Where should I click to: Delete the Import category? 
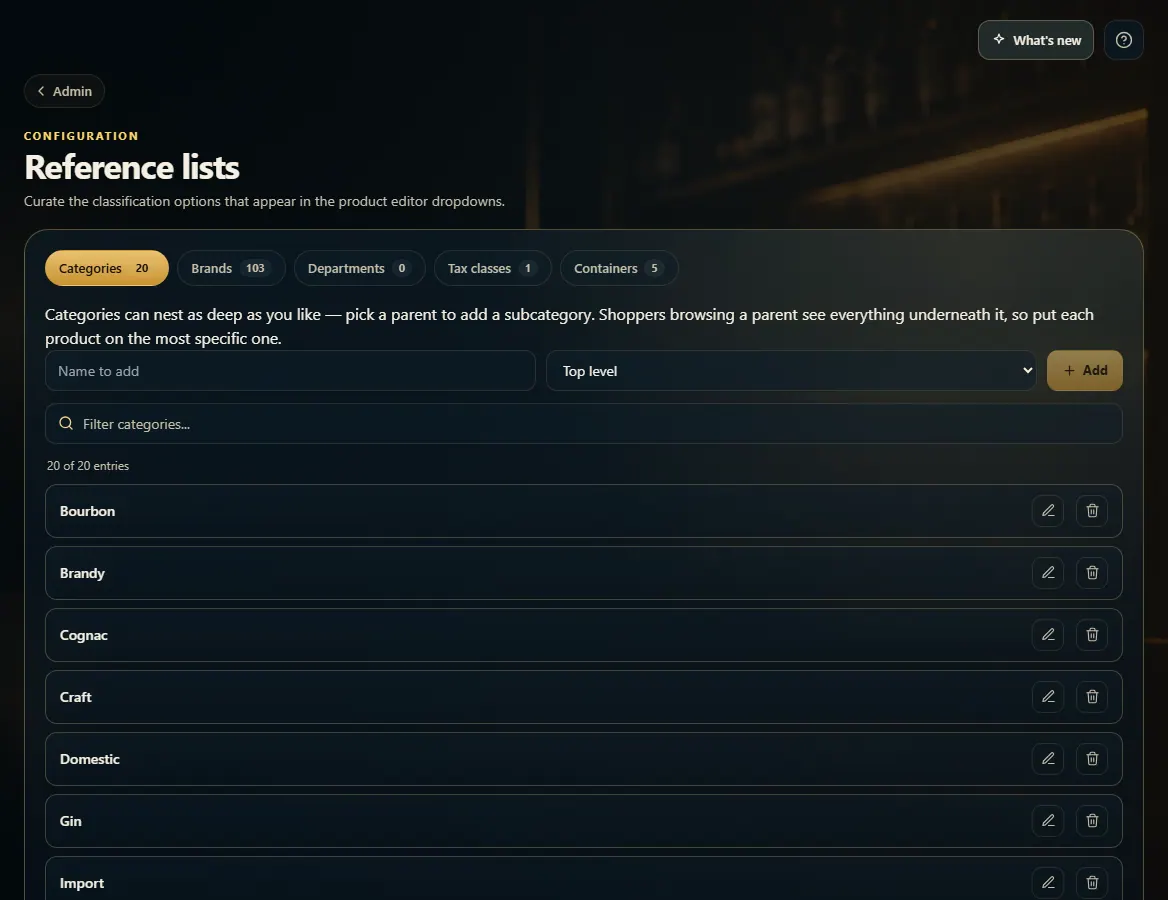1091,882
